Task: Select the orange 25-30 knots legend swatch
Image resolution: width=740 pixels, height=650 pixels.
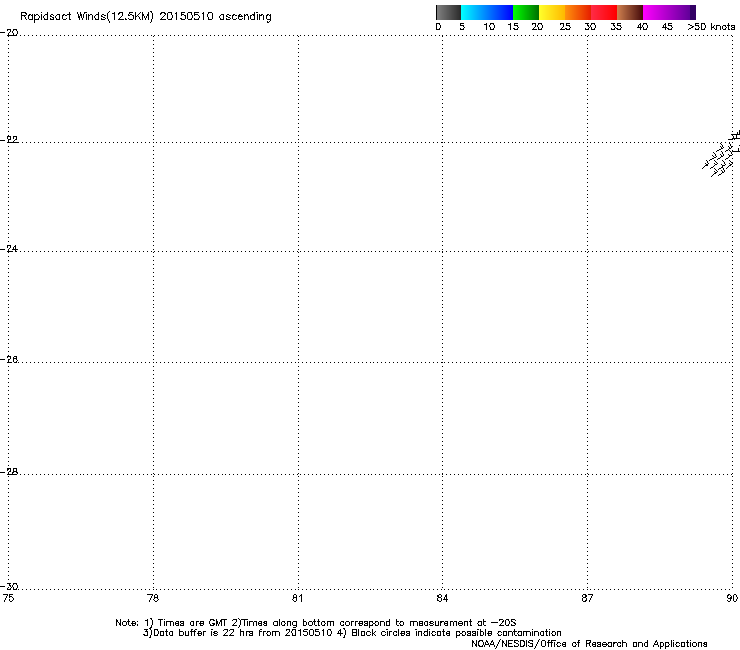Action: click(x=578, y=12)
